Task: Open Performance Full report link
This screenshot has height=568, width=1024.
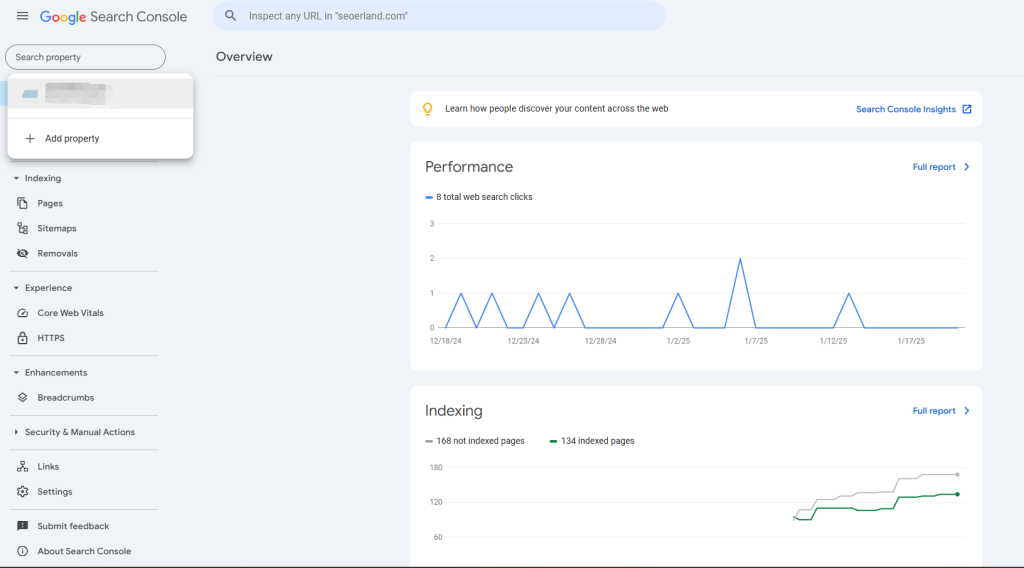Action: [940, 167]
